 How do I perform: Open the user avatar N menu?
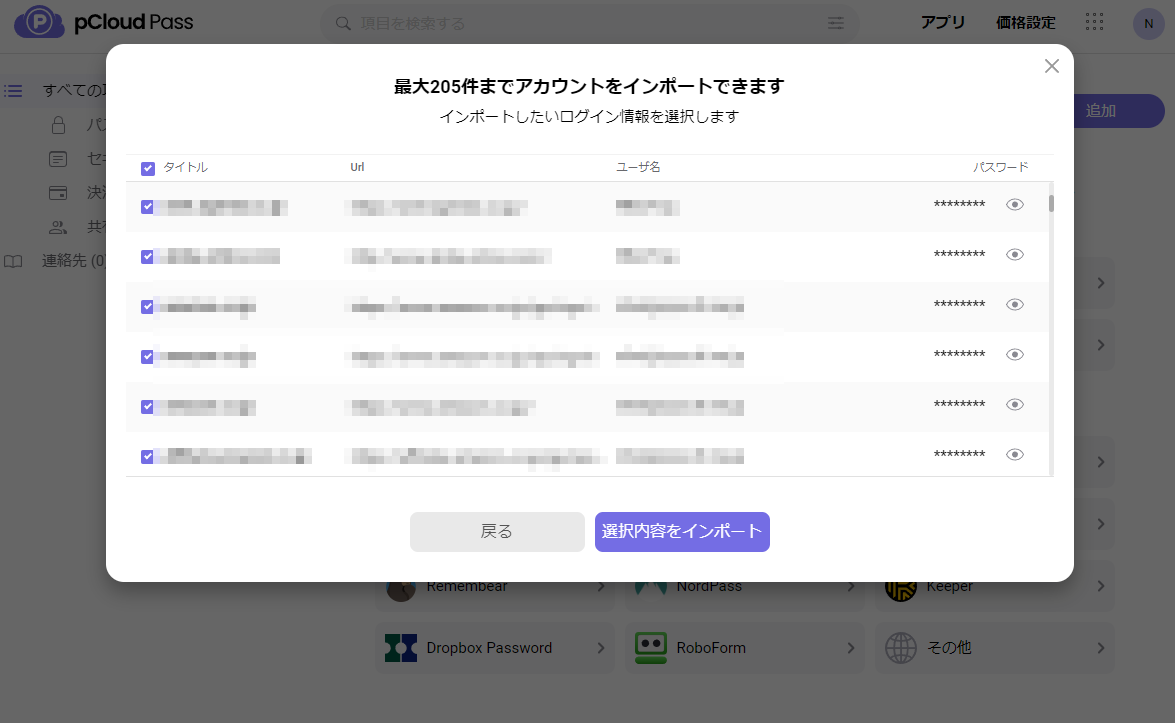tap(1148, 23)
